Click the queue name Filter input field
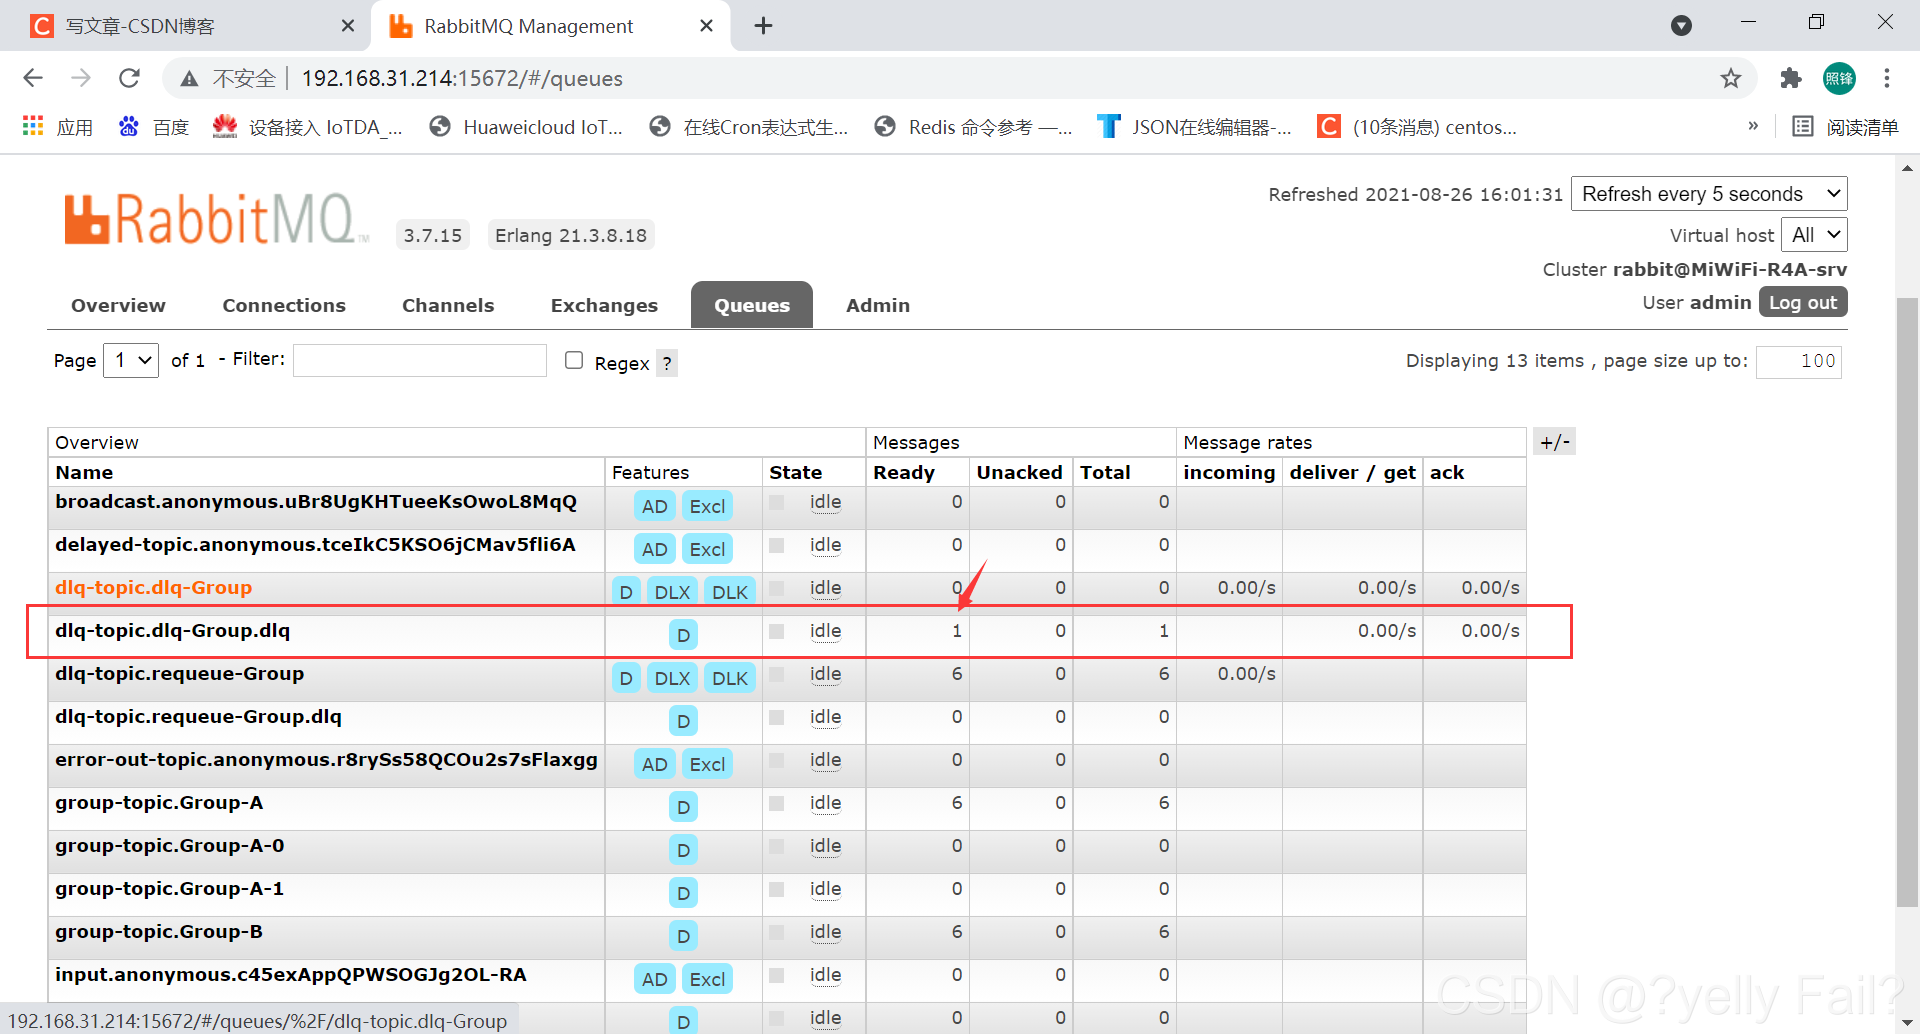Image resolution: width=1920 pixels, height=1034 pixels. (420, 360)
